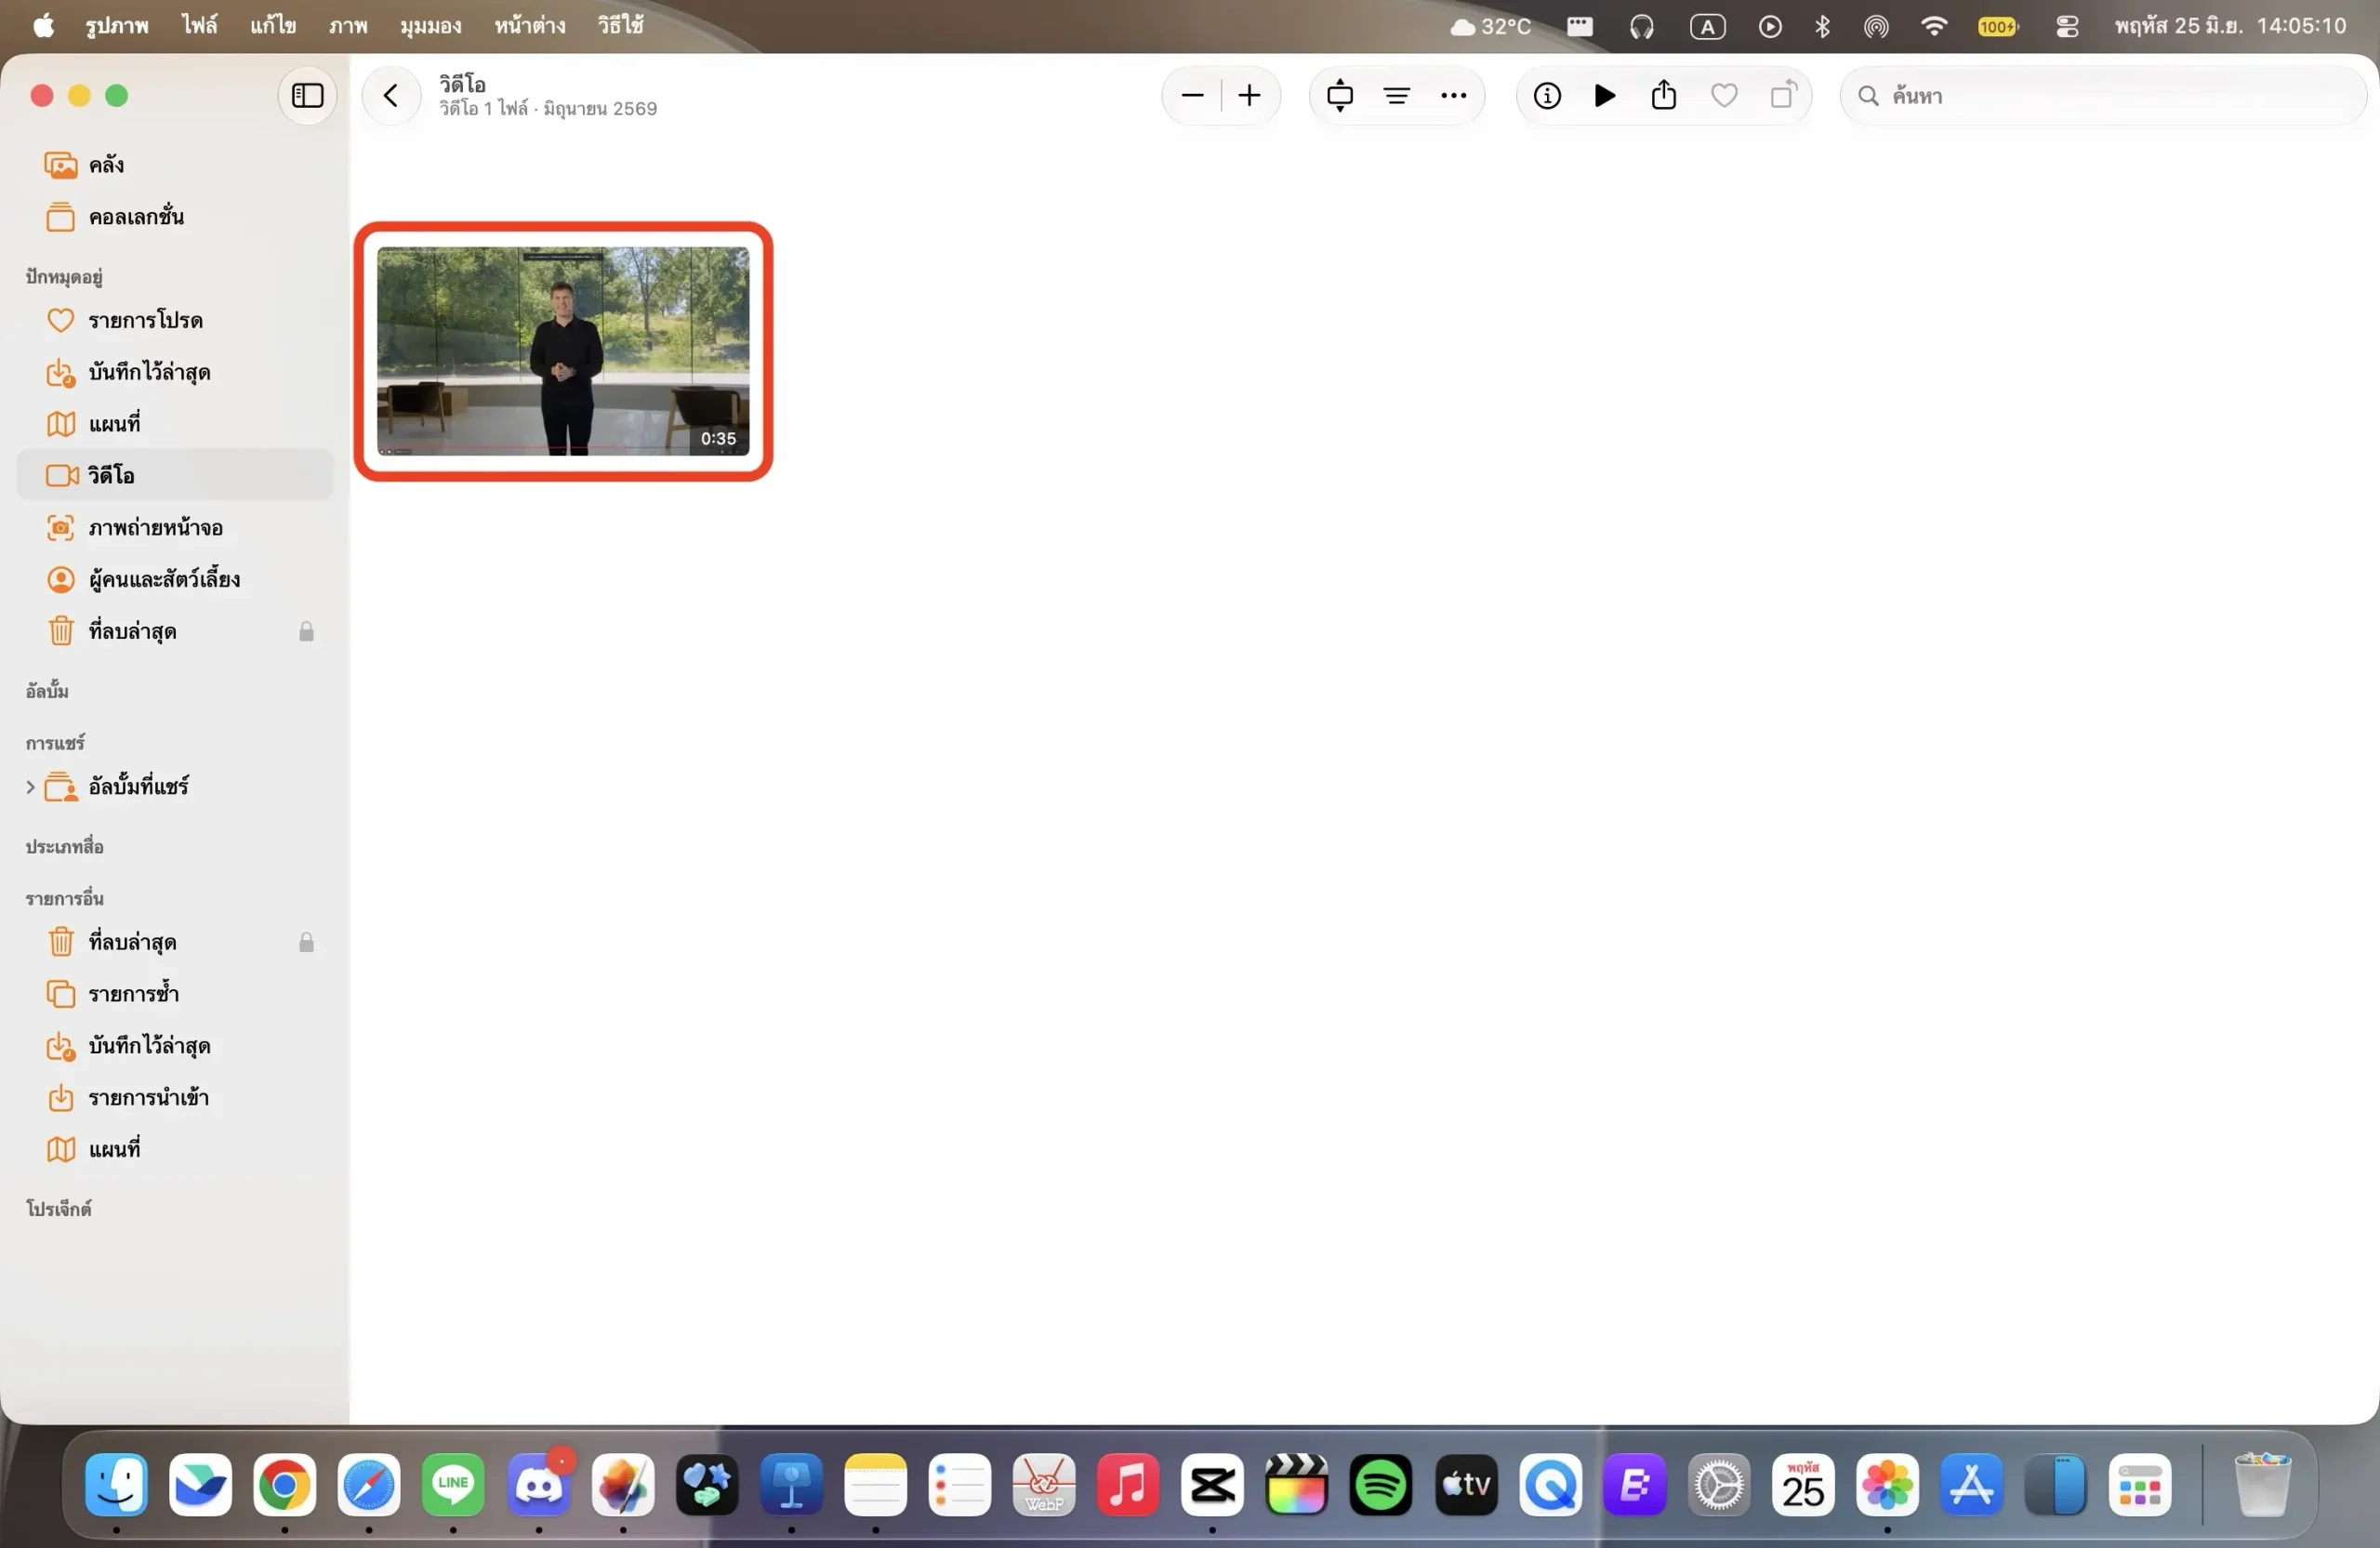Click the Wi-Fi status icon
Viewport: 2380px width, 1548px height.
(1935, 27)
